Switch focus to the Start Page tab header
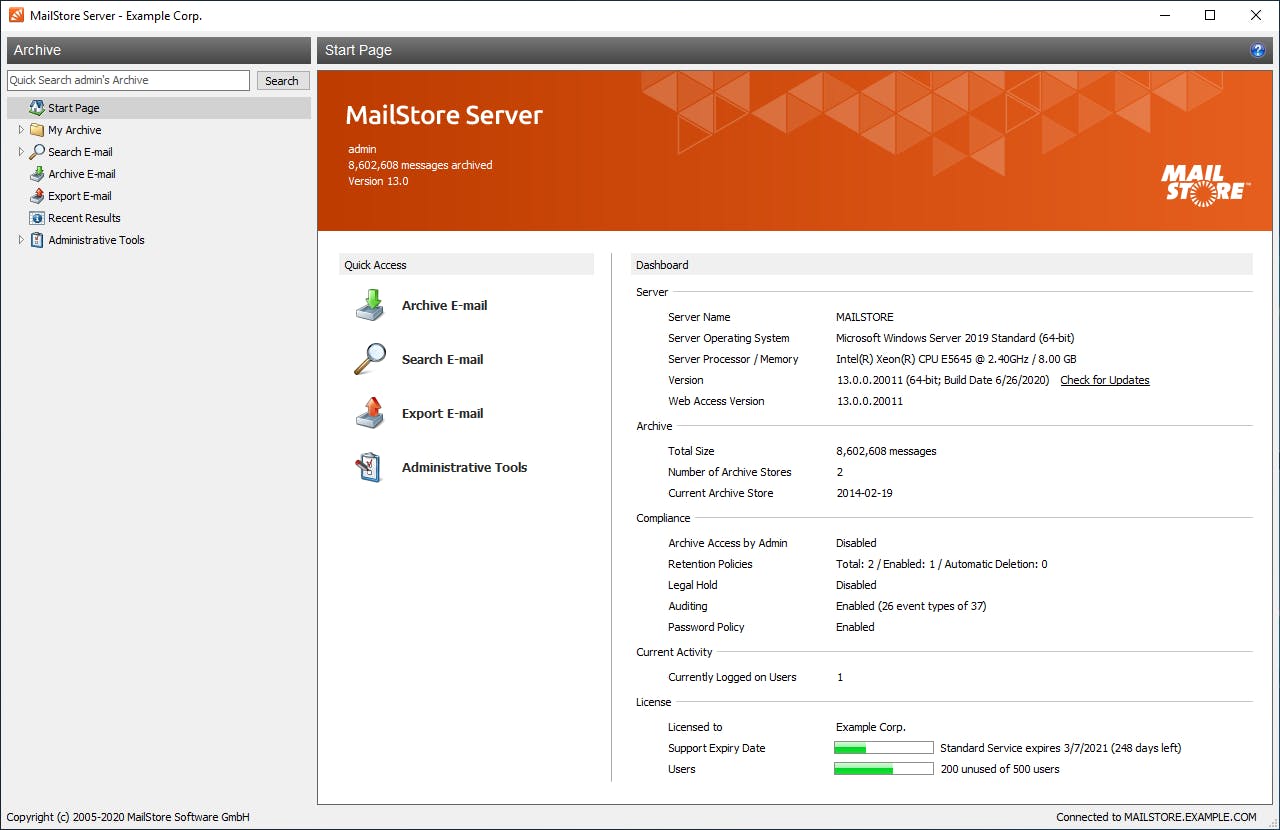This screenshot has height=830, width=1280. tap(358, 50)
